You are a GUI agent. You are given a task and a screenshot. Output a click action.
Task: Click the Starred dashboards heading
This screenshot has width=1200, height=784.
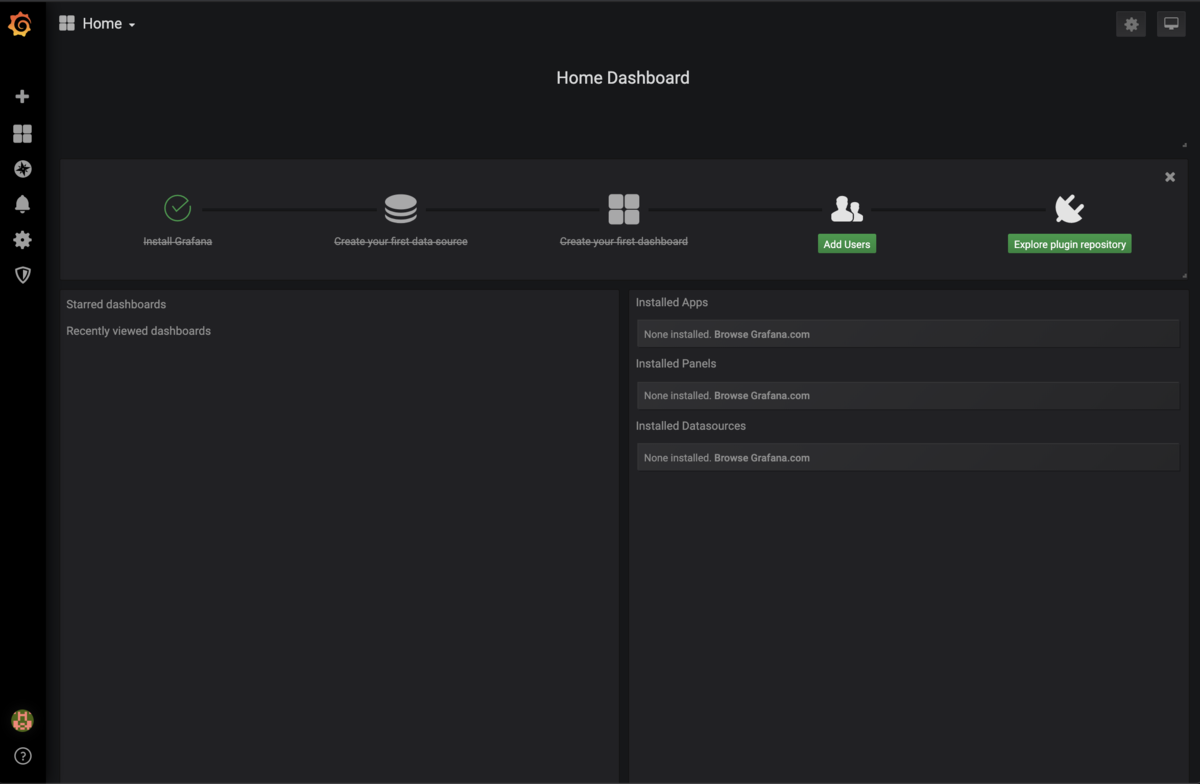(x=116, y=304)
